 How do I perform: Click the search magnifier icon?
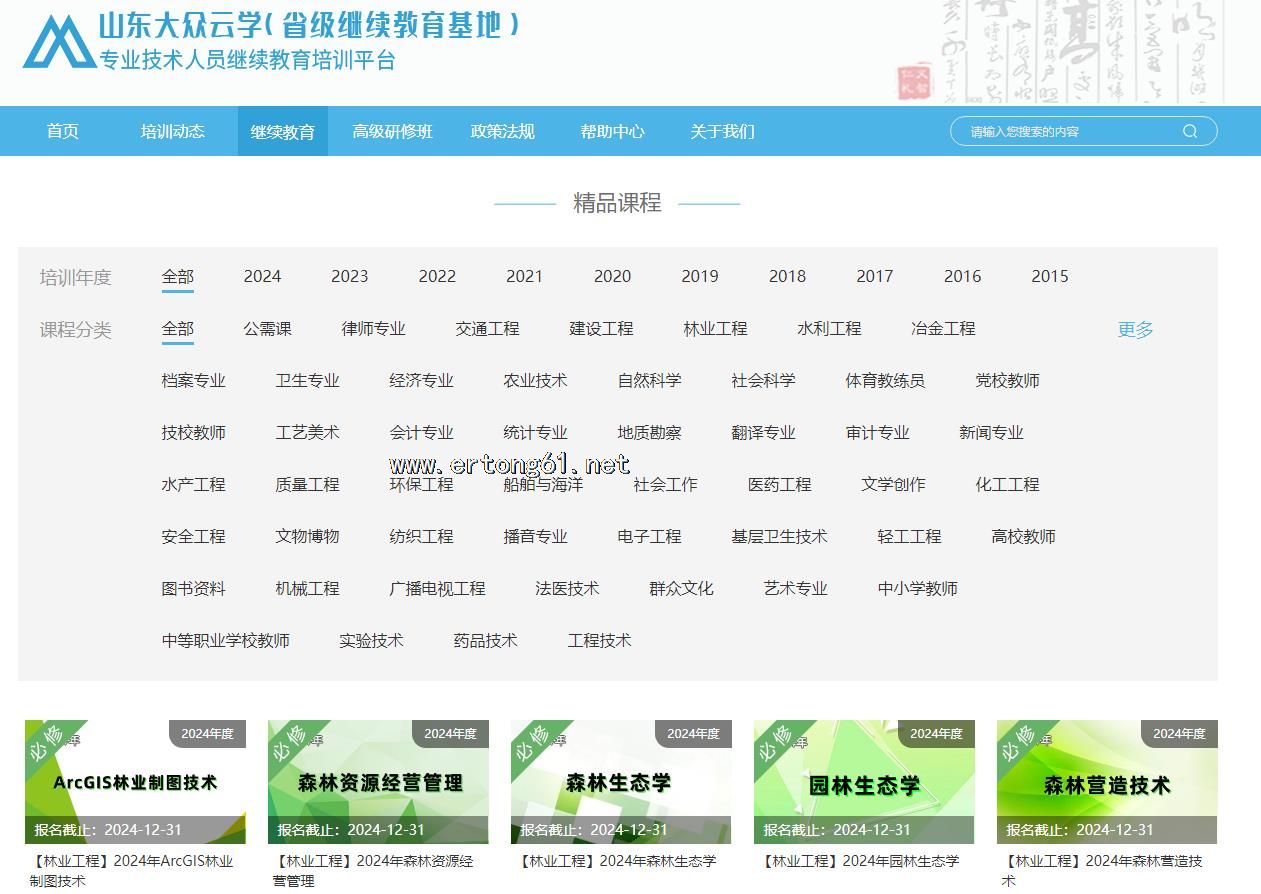[1189, 131]
